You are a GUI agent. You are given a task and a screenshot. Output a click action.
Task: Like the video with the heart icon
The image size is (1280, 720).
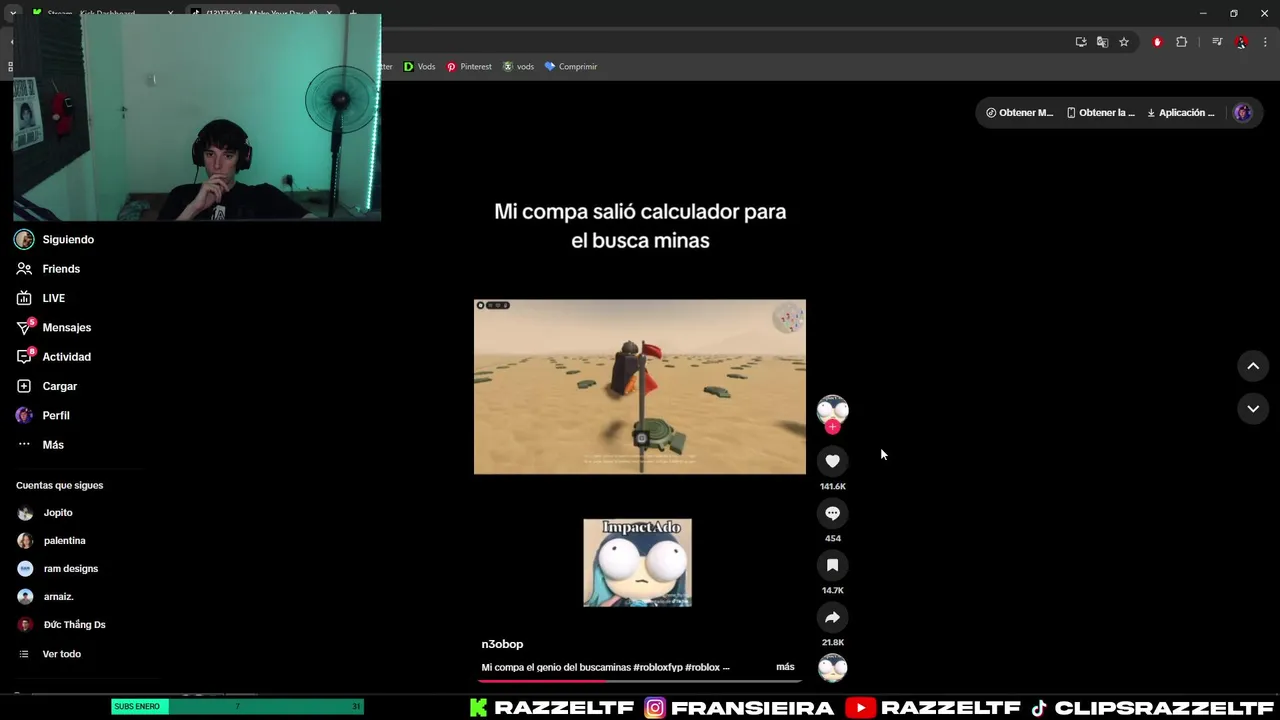pos(832,461)
